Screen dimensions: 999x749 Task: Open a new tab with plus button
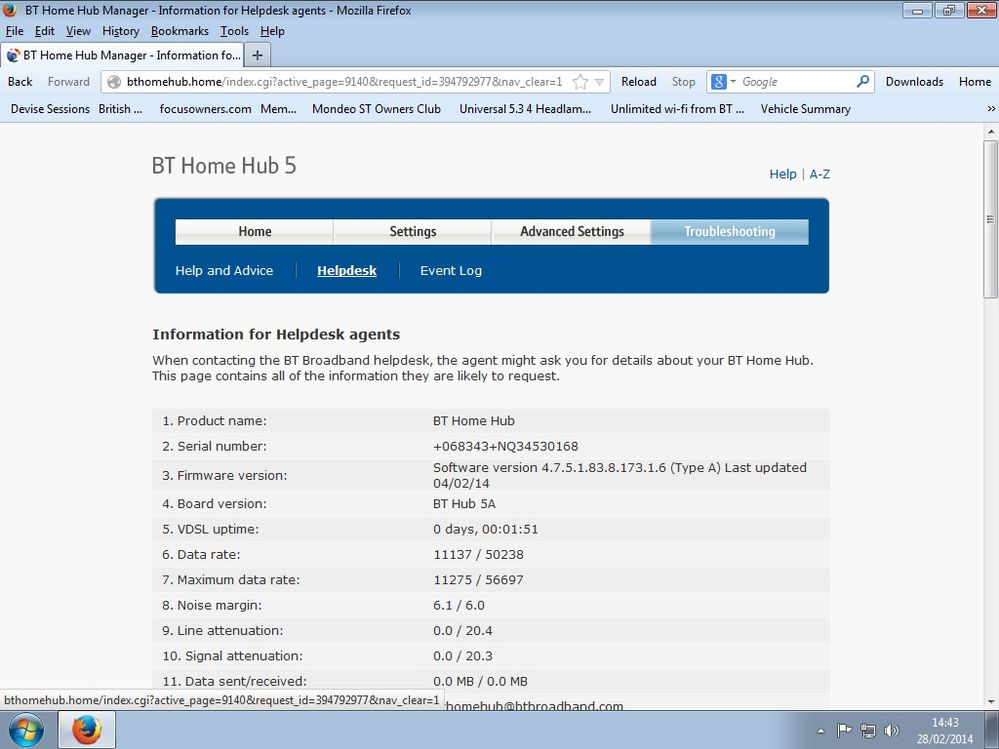(257, 55)
